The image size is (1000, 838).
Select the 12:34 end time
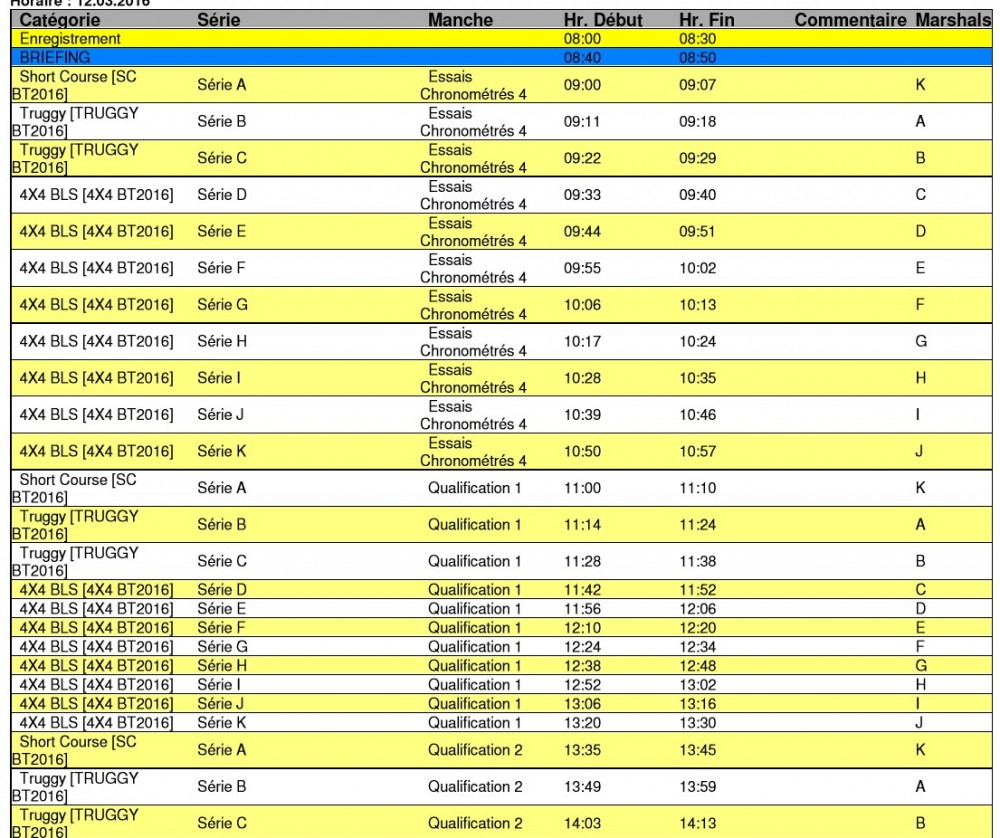pyautogui.click(x=698, y=647)
